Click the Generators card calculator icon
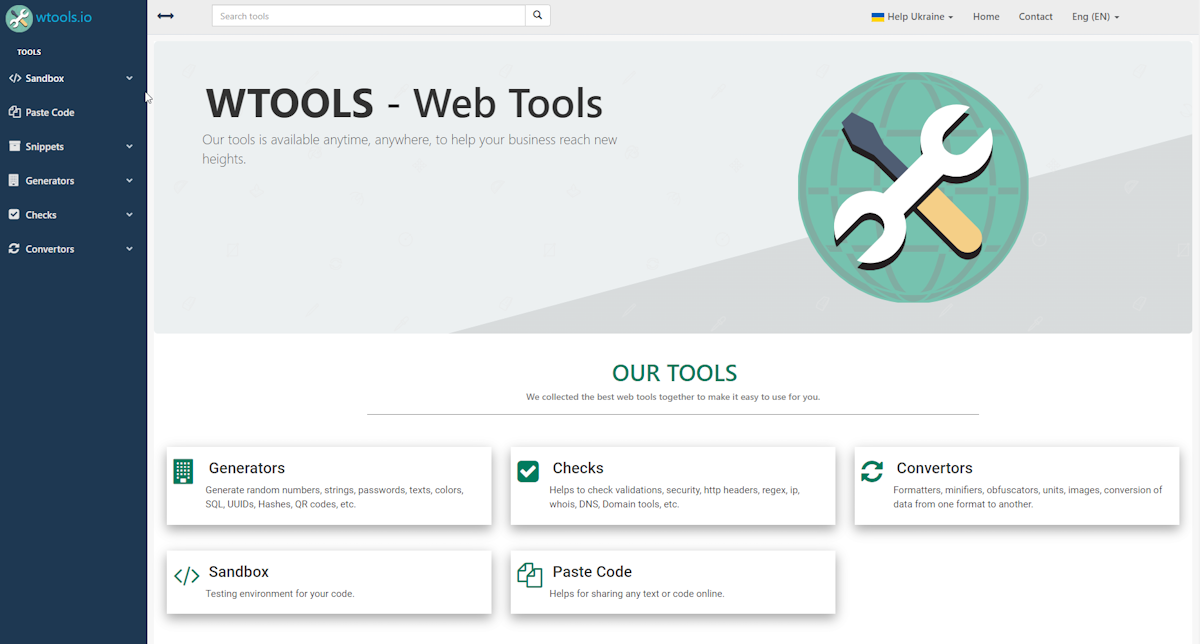The width and height of the screenshot is (1200, 644). click(x=183, y=472)
